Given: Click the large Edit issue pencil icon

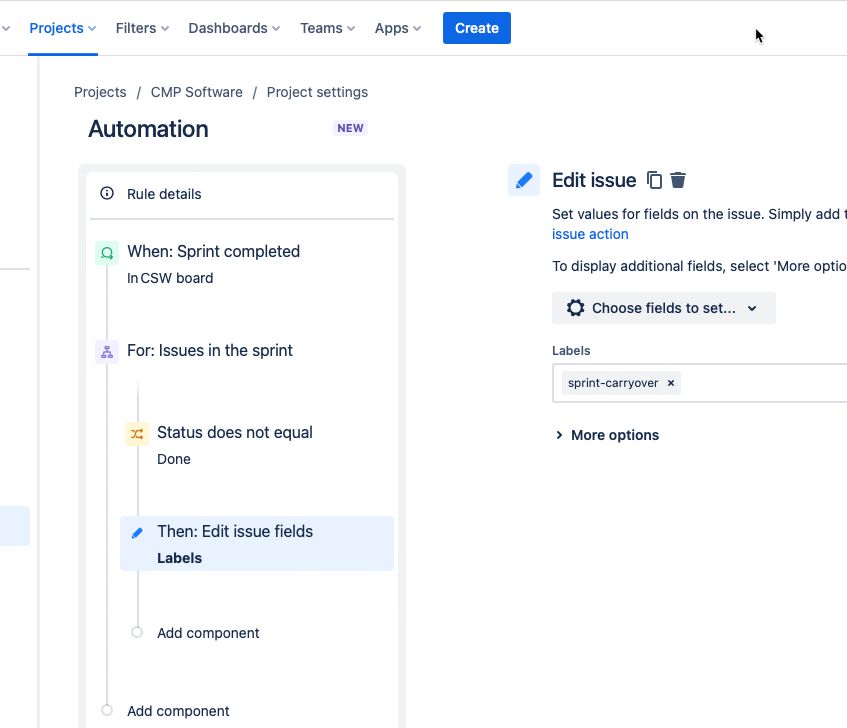Looking at the screenshot, I should [x=523, y=180].
